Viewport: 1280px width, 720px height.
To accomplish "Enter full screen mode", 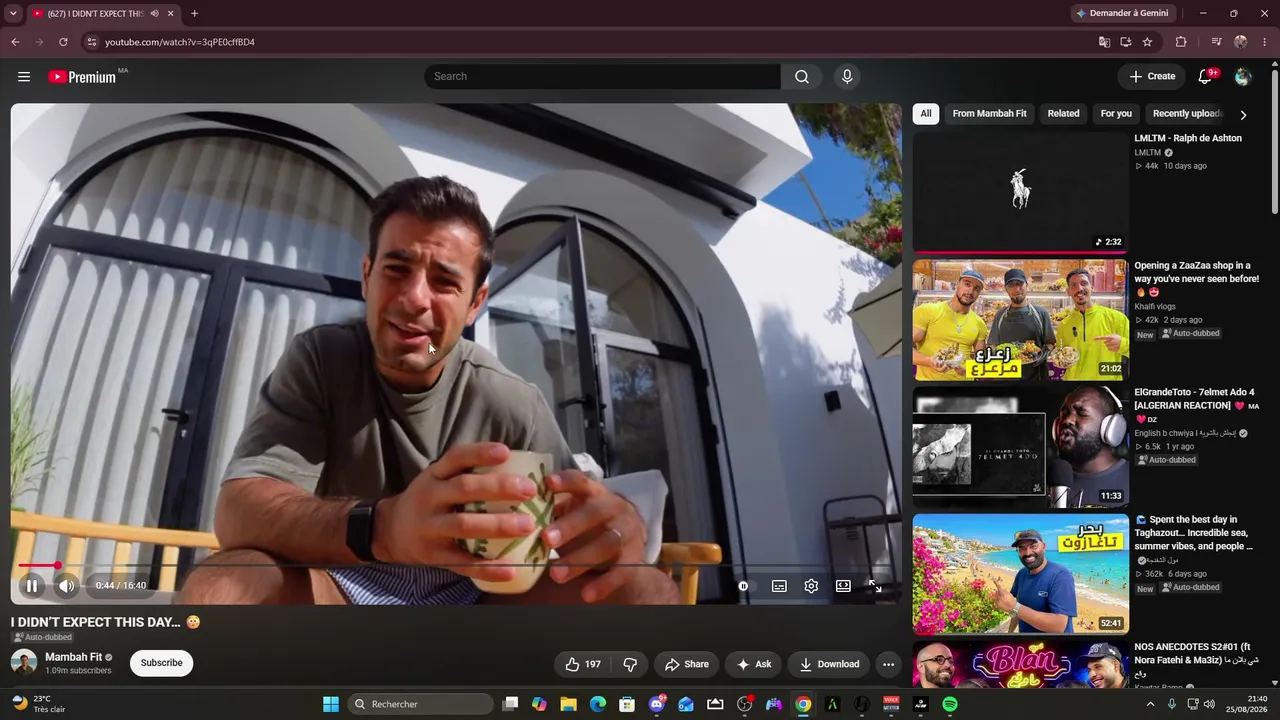I will (x=875, y=586).
